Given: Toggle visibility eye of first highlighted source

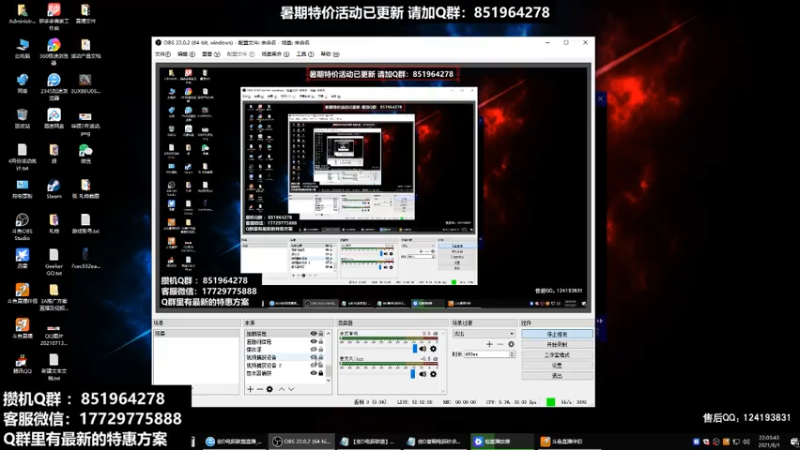Looking at the screenshot, I should 314,333.
